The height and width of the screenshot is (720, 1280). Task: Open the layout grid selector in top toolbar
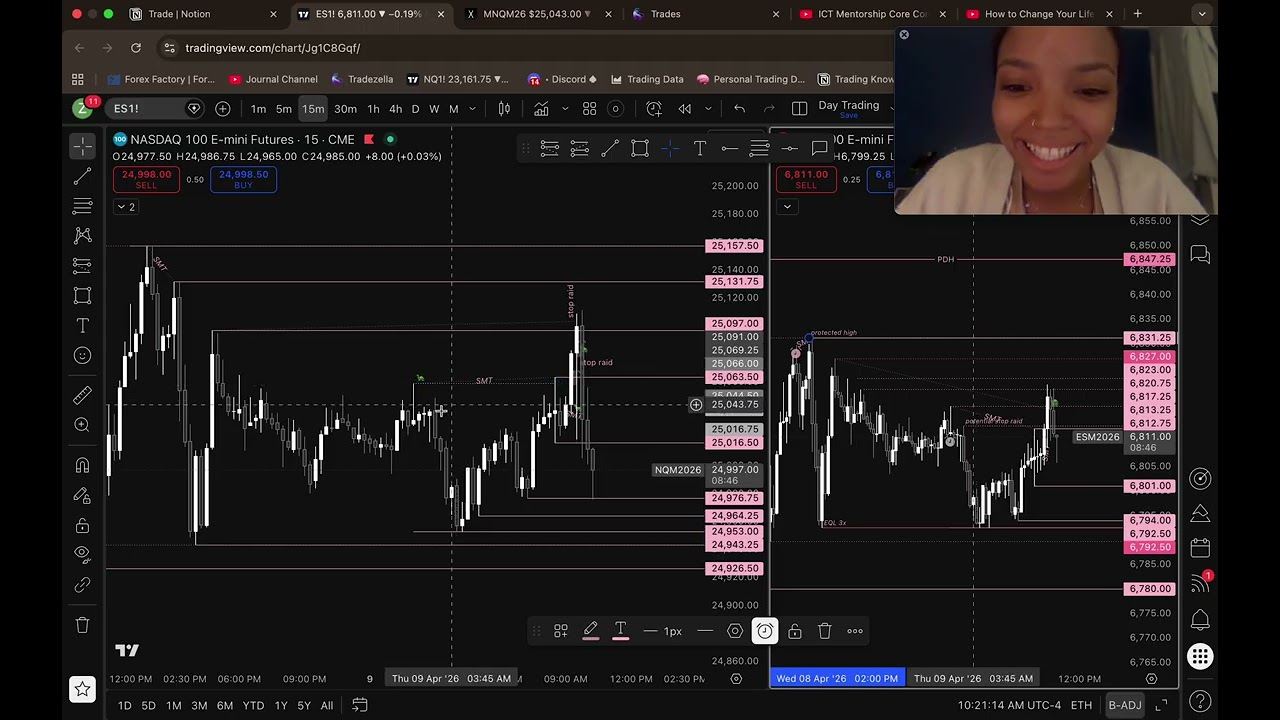pyautogui.click(x=590, y=108)
